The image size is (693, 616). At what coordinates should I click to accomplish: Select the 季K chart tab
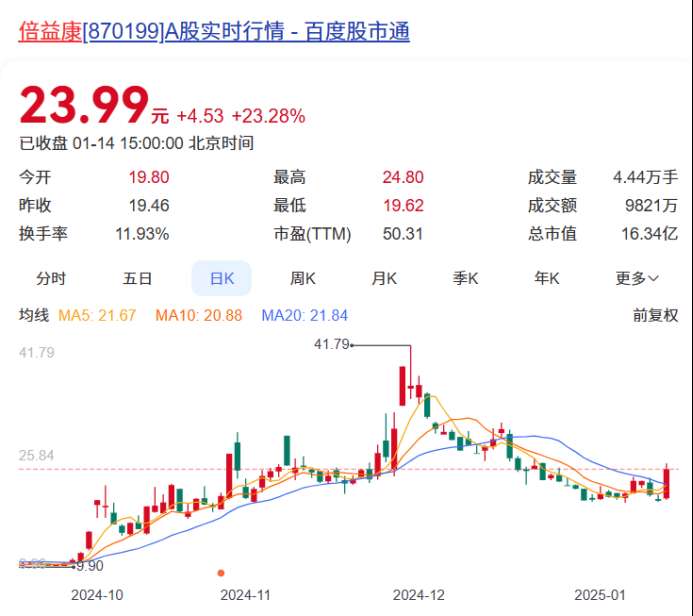465,278
